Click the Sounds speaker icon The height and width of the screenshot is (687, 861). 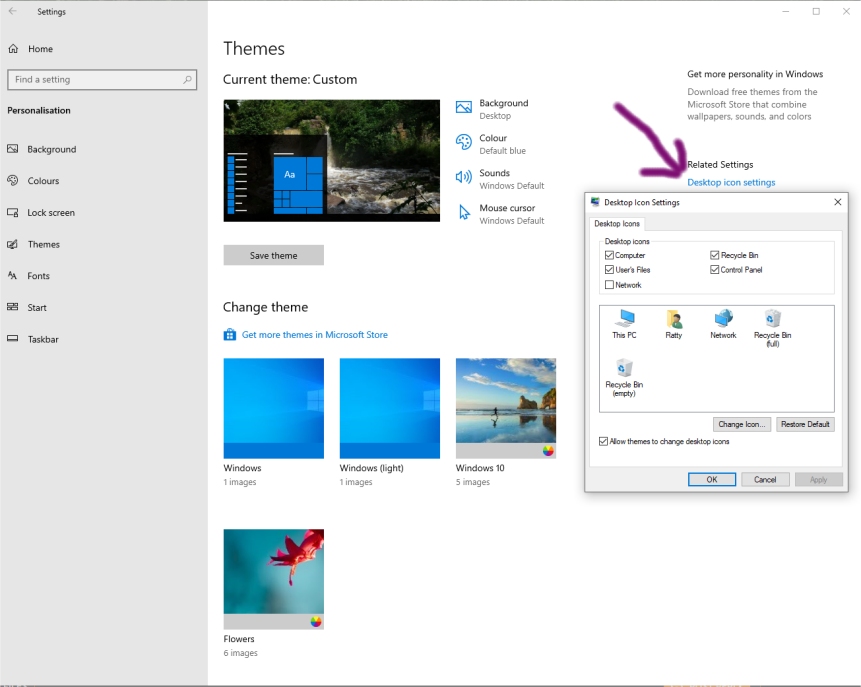(x=463, y=177)
